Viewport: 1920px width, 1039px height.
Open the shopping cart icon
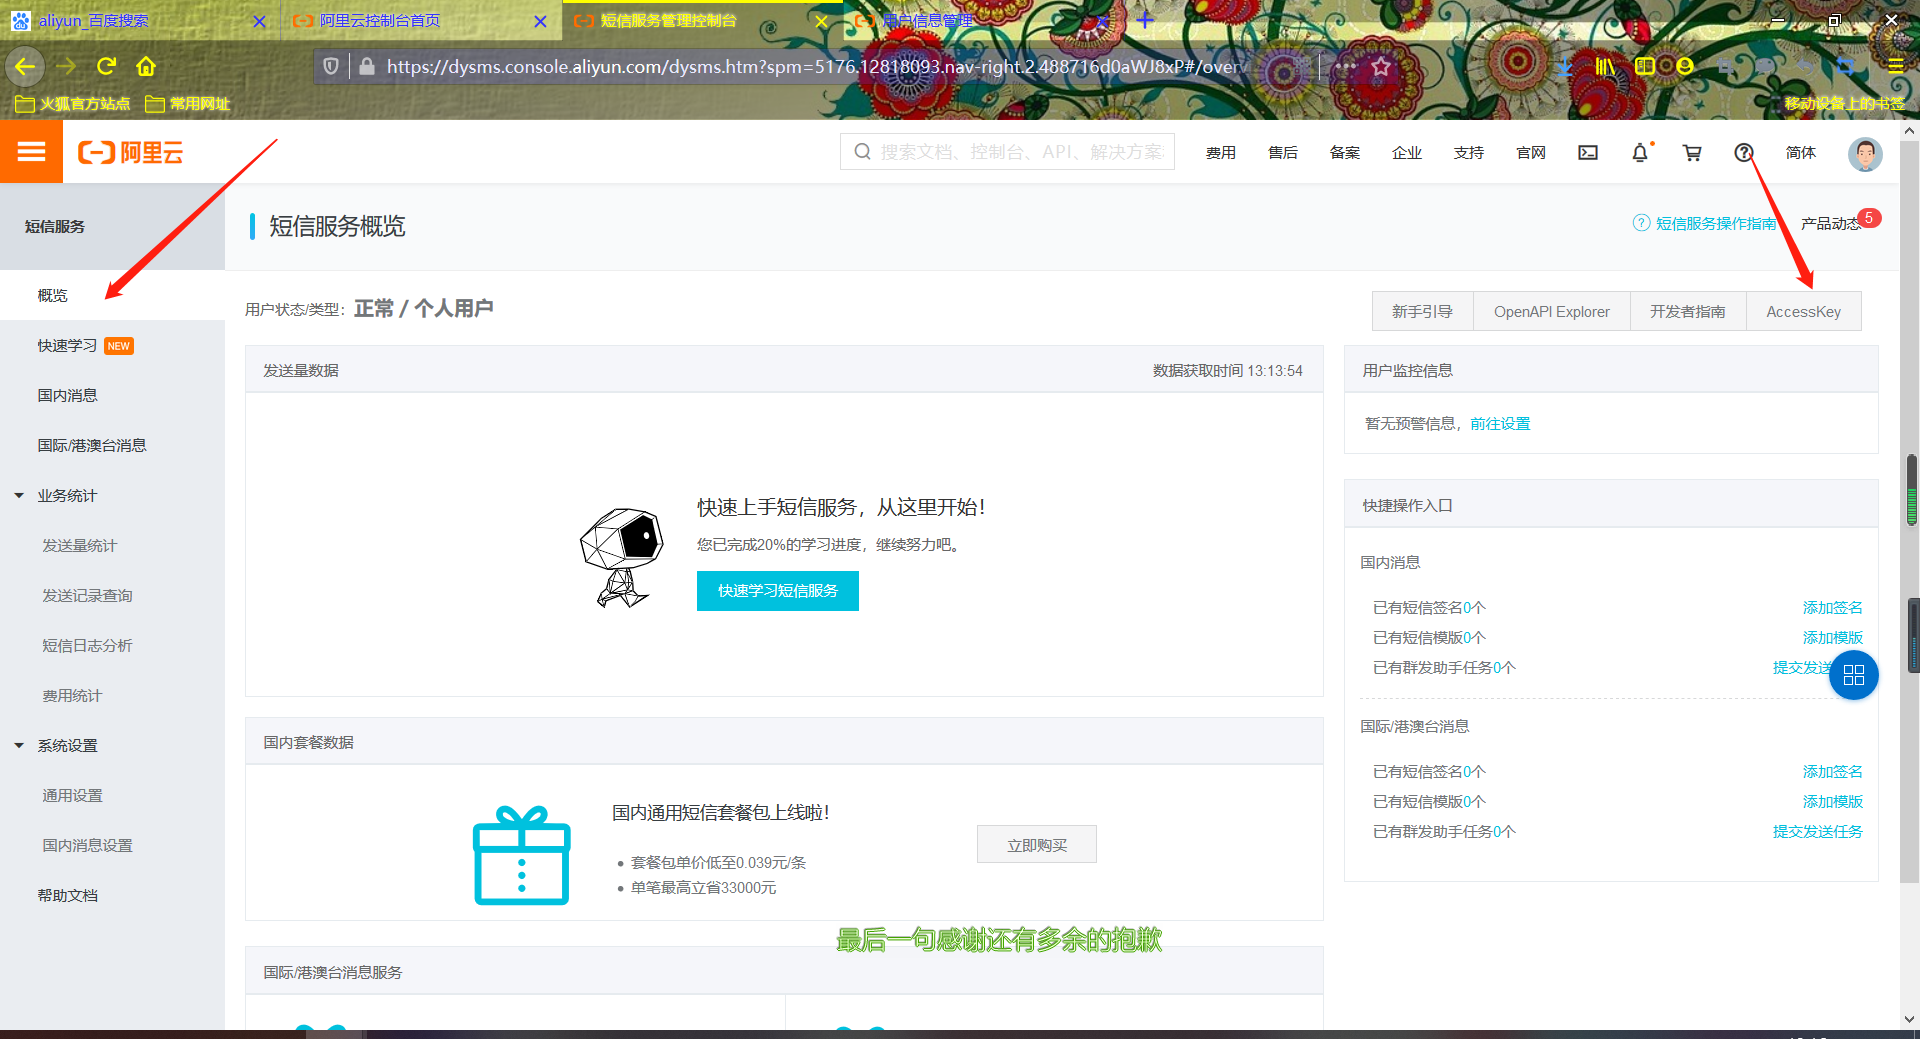pyautogui.click(x=1692, y=152)
